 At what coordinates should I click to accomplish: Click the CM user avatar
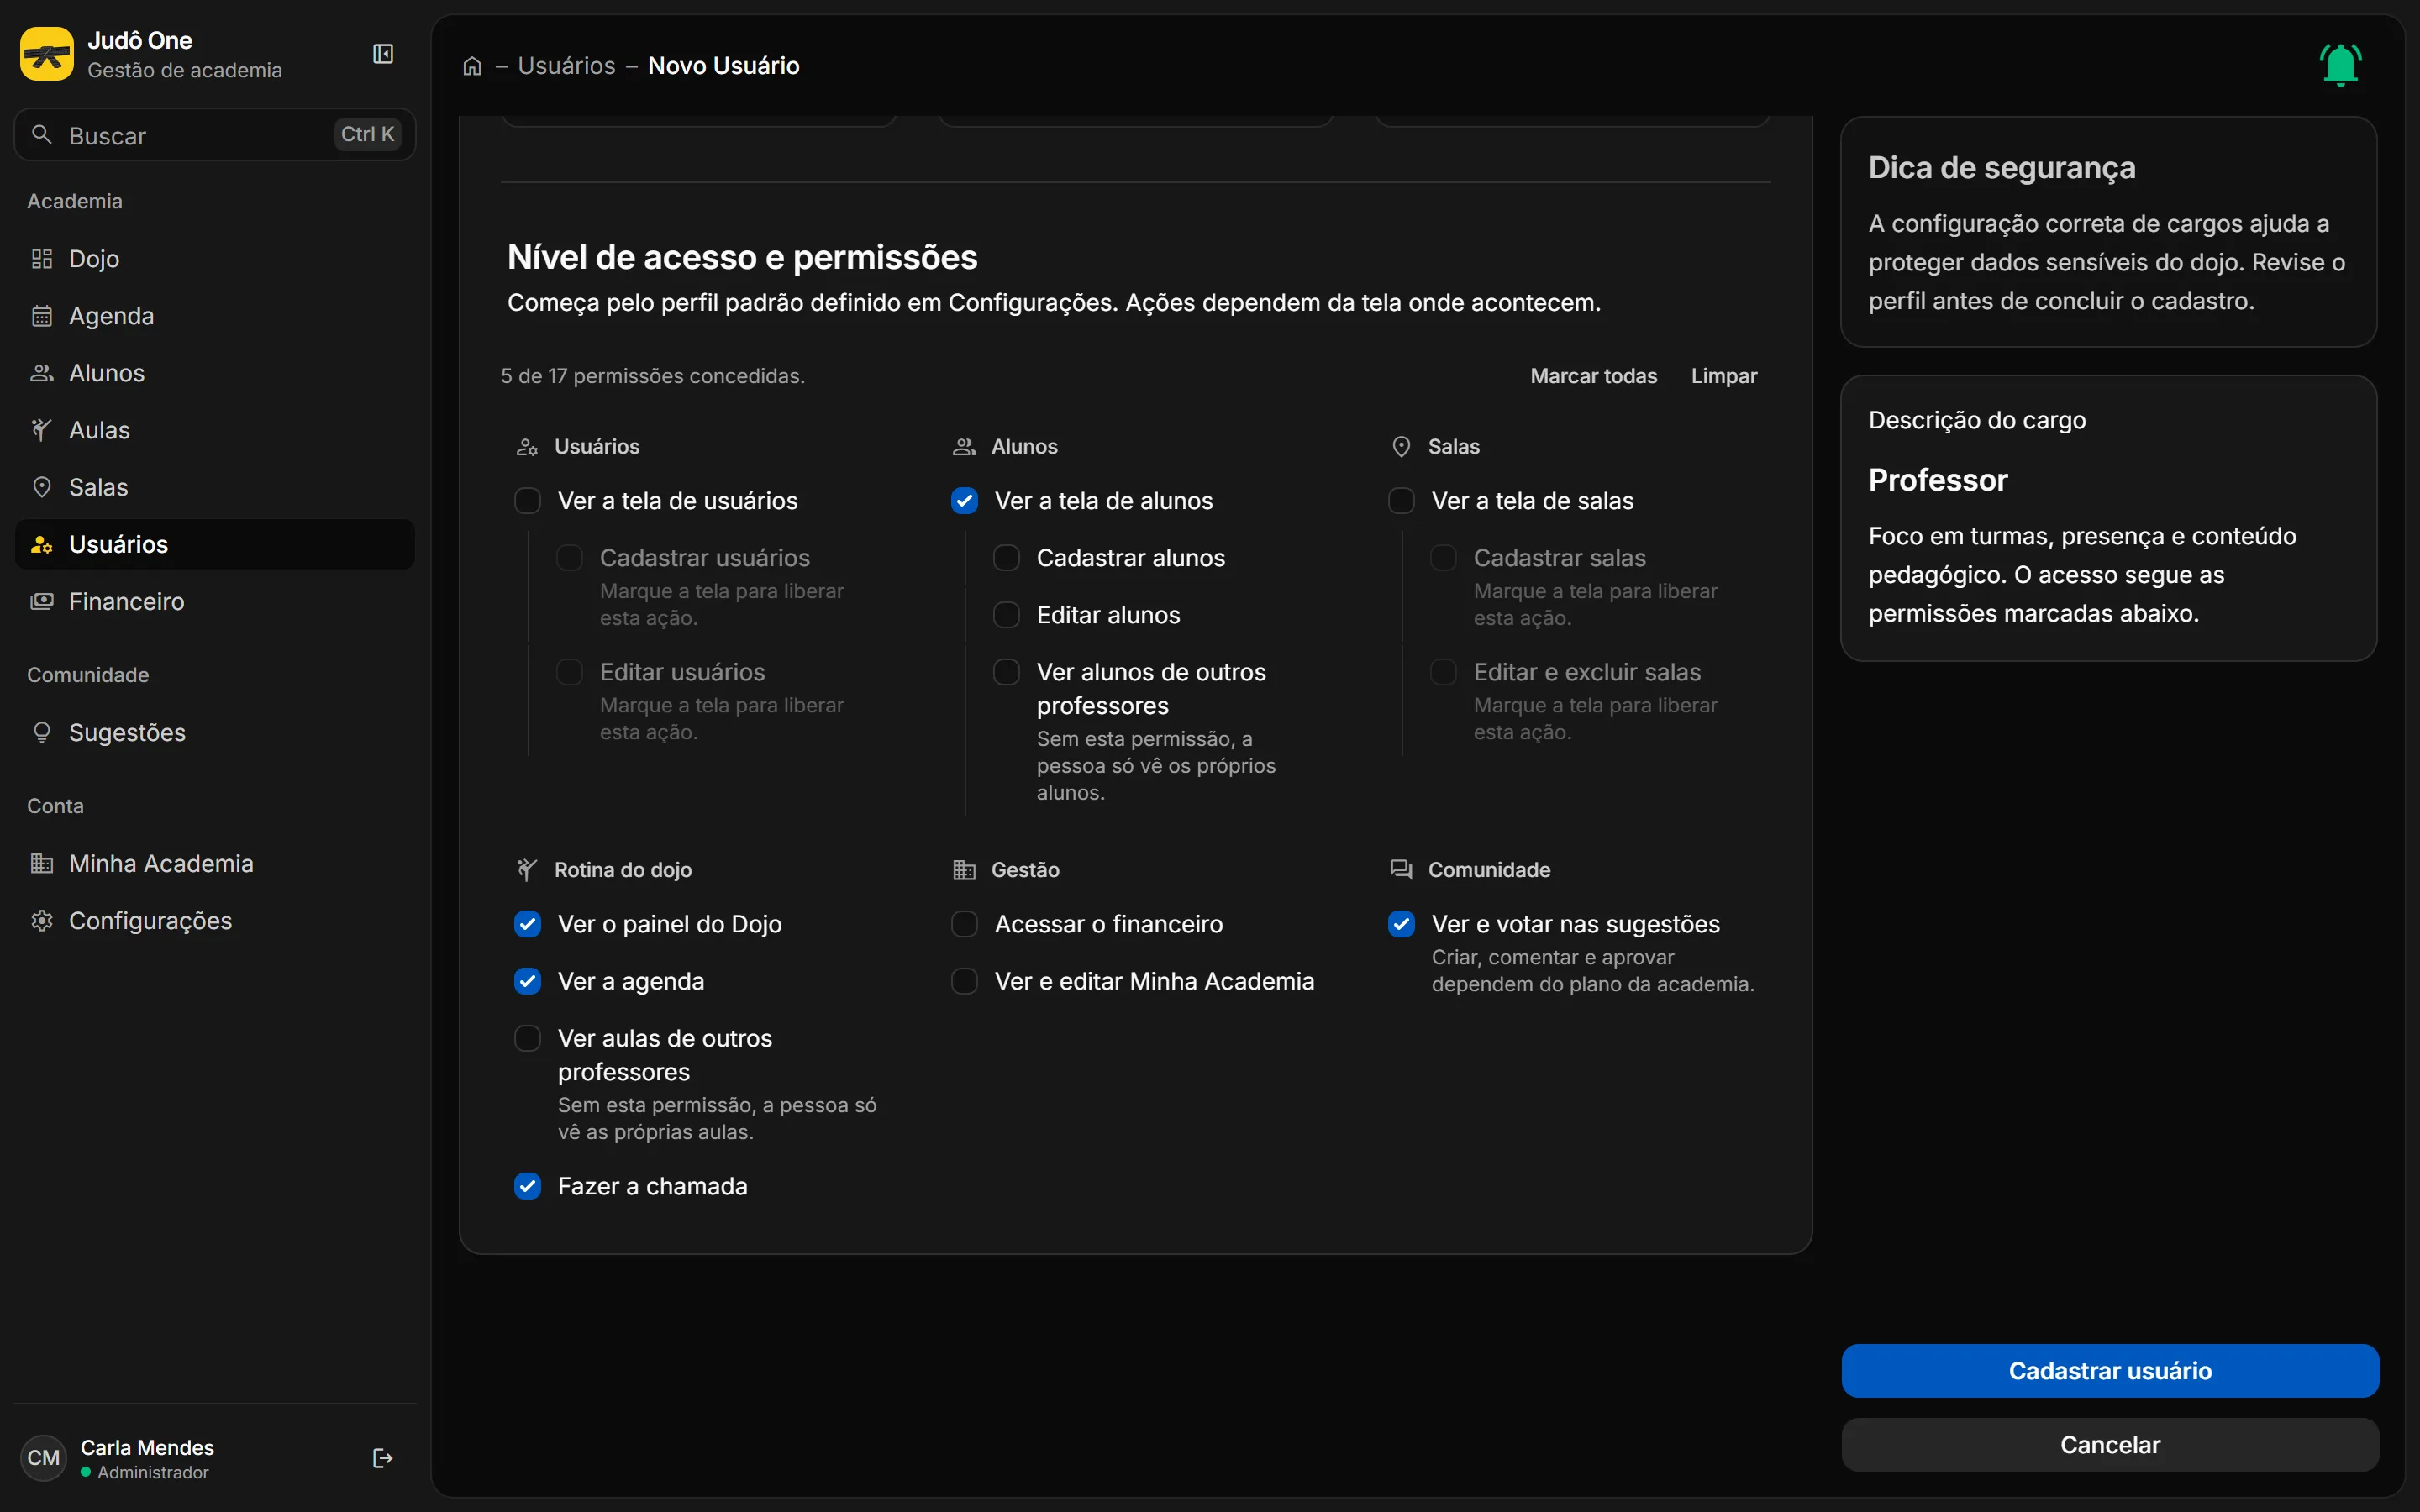click(43, 1458)
